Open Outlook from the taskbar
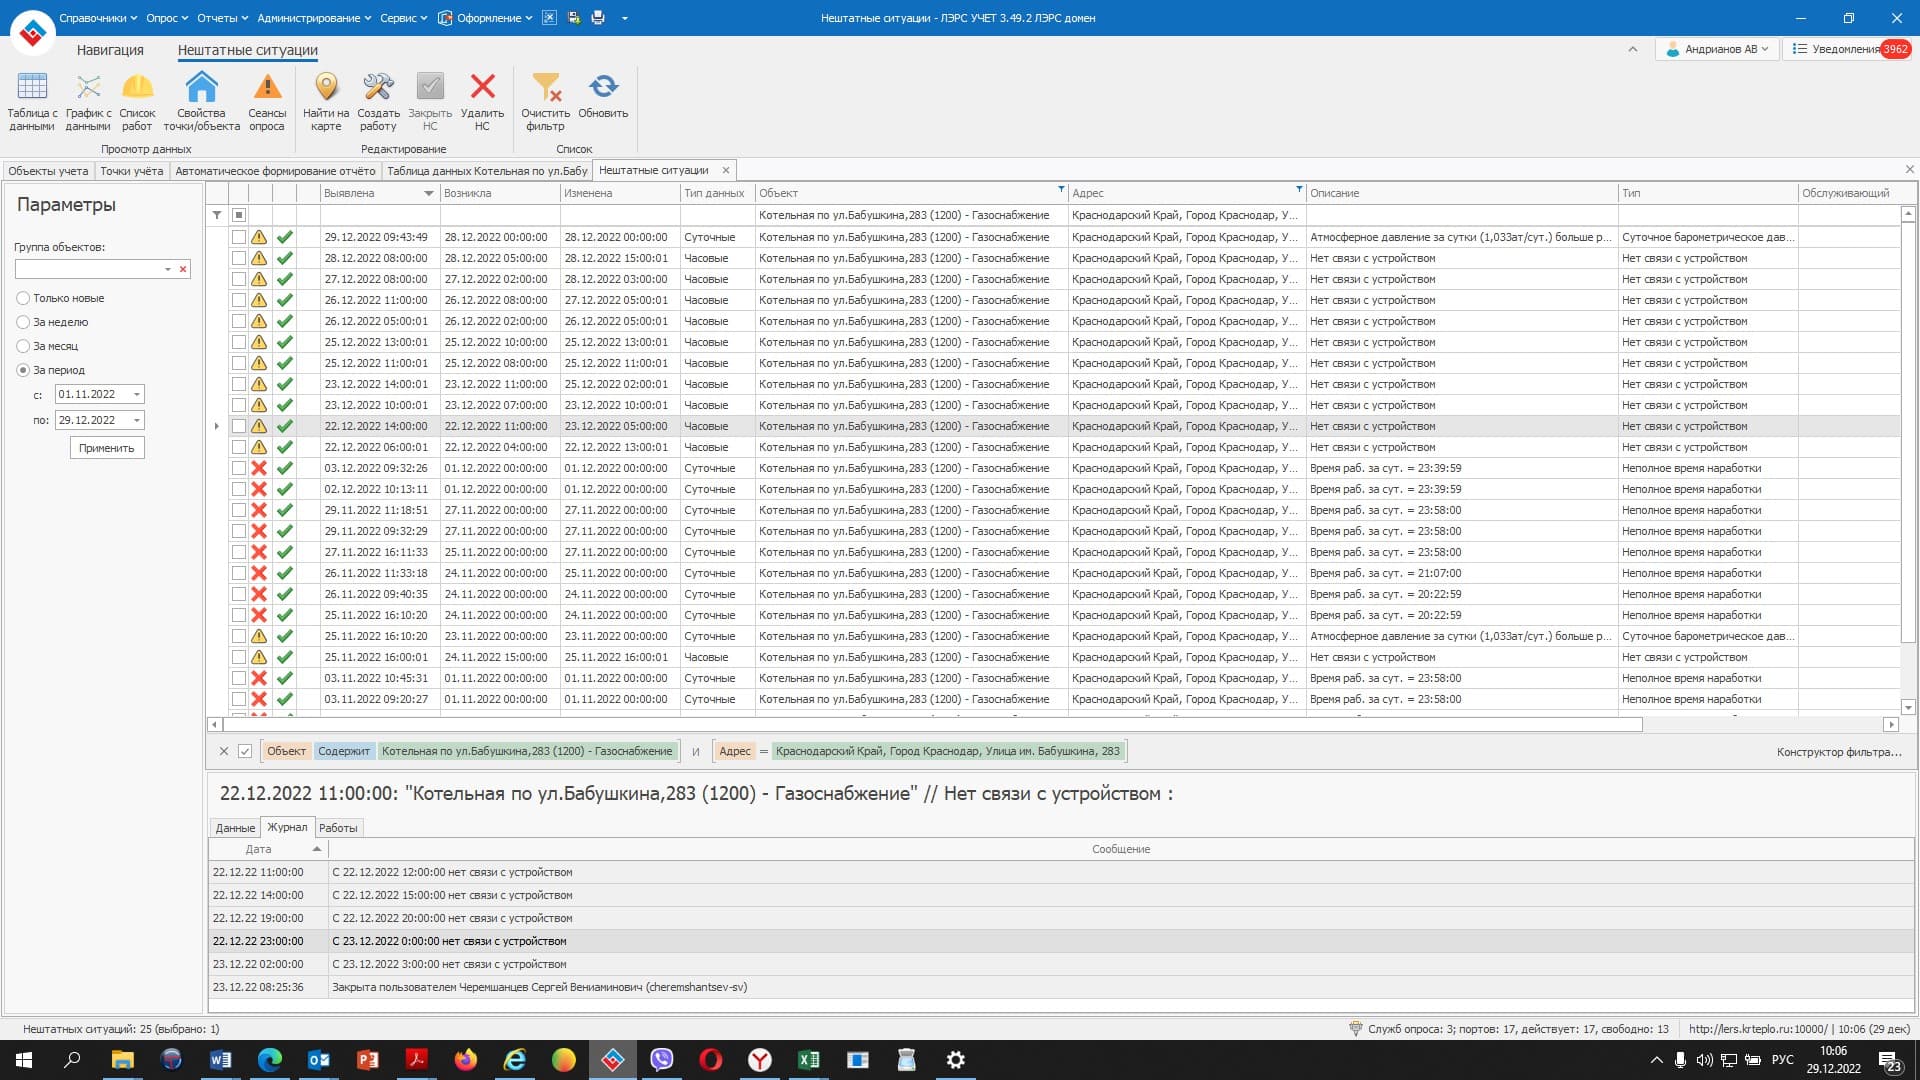 point(319,1060)
